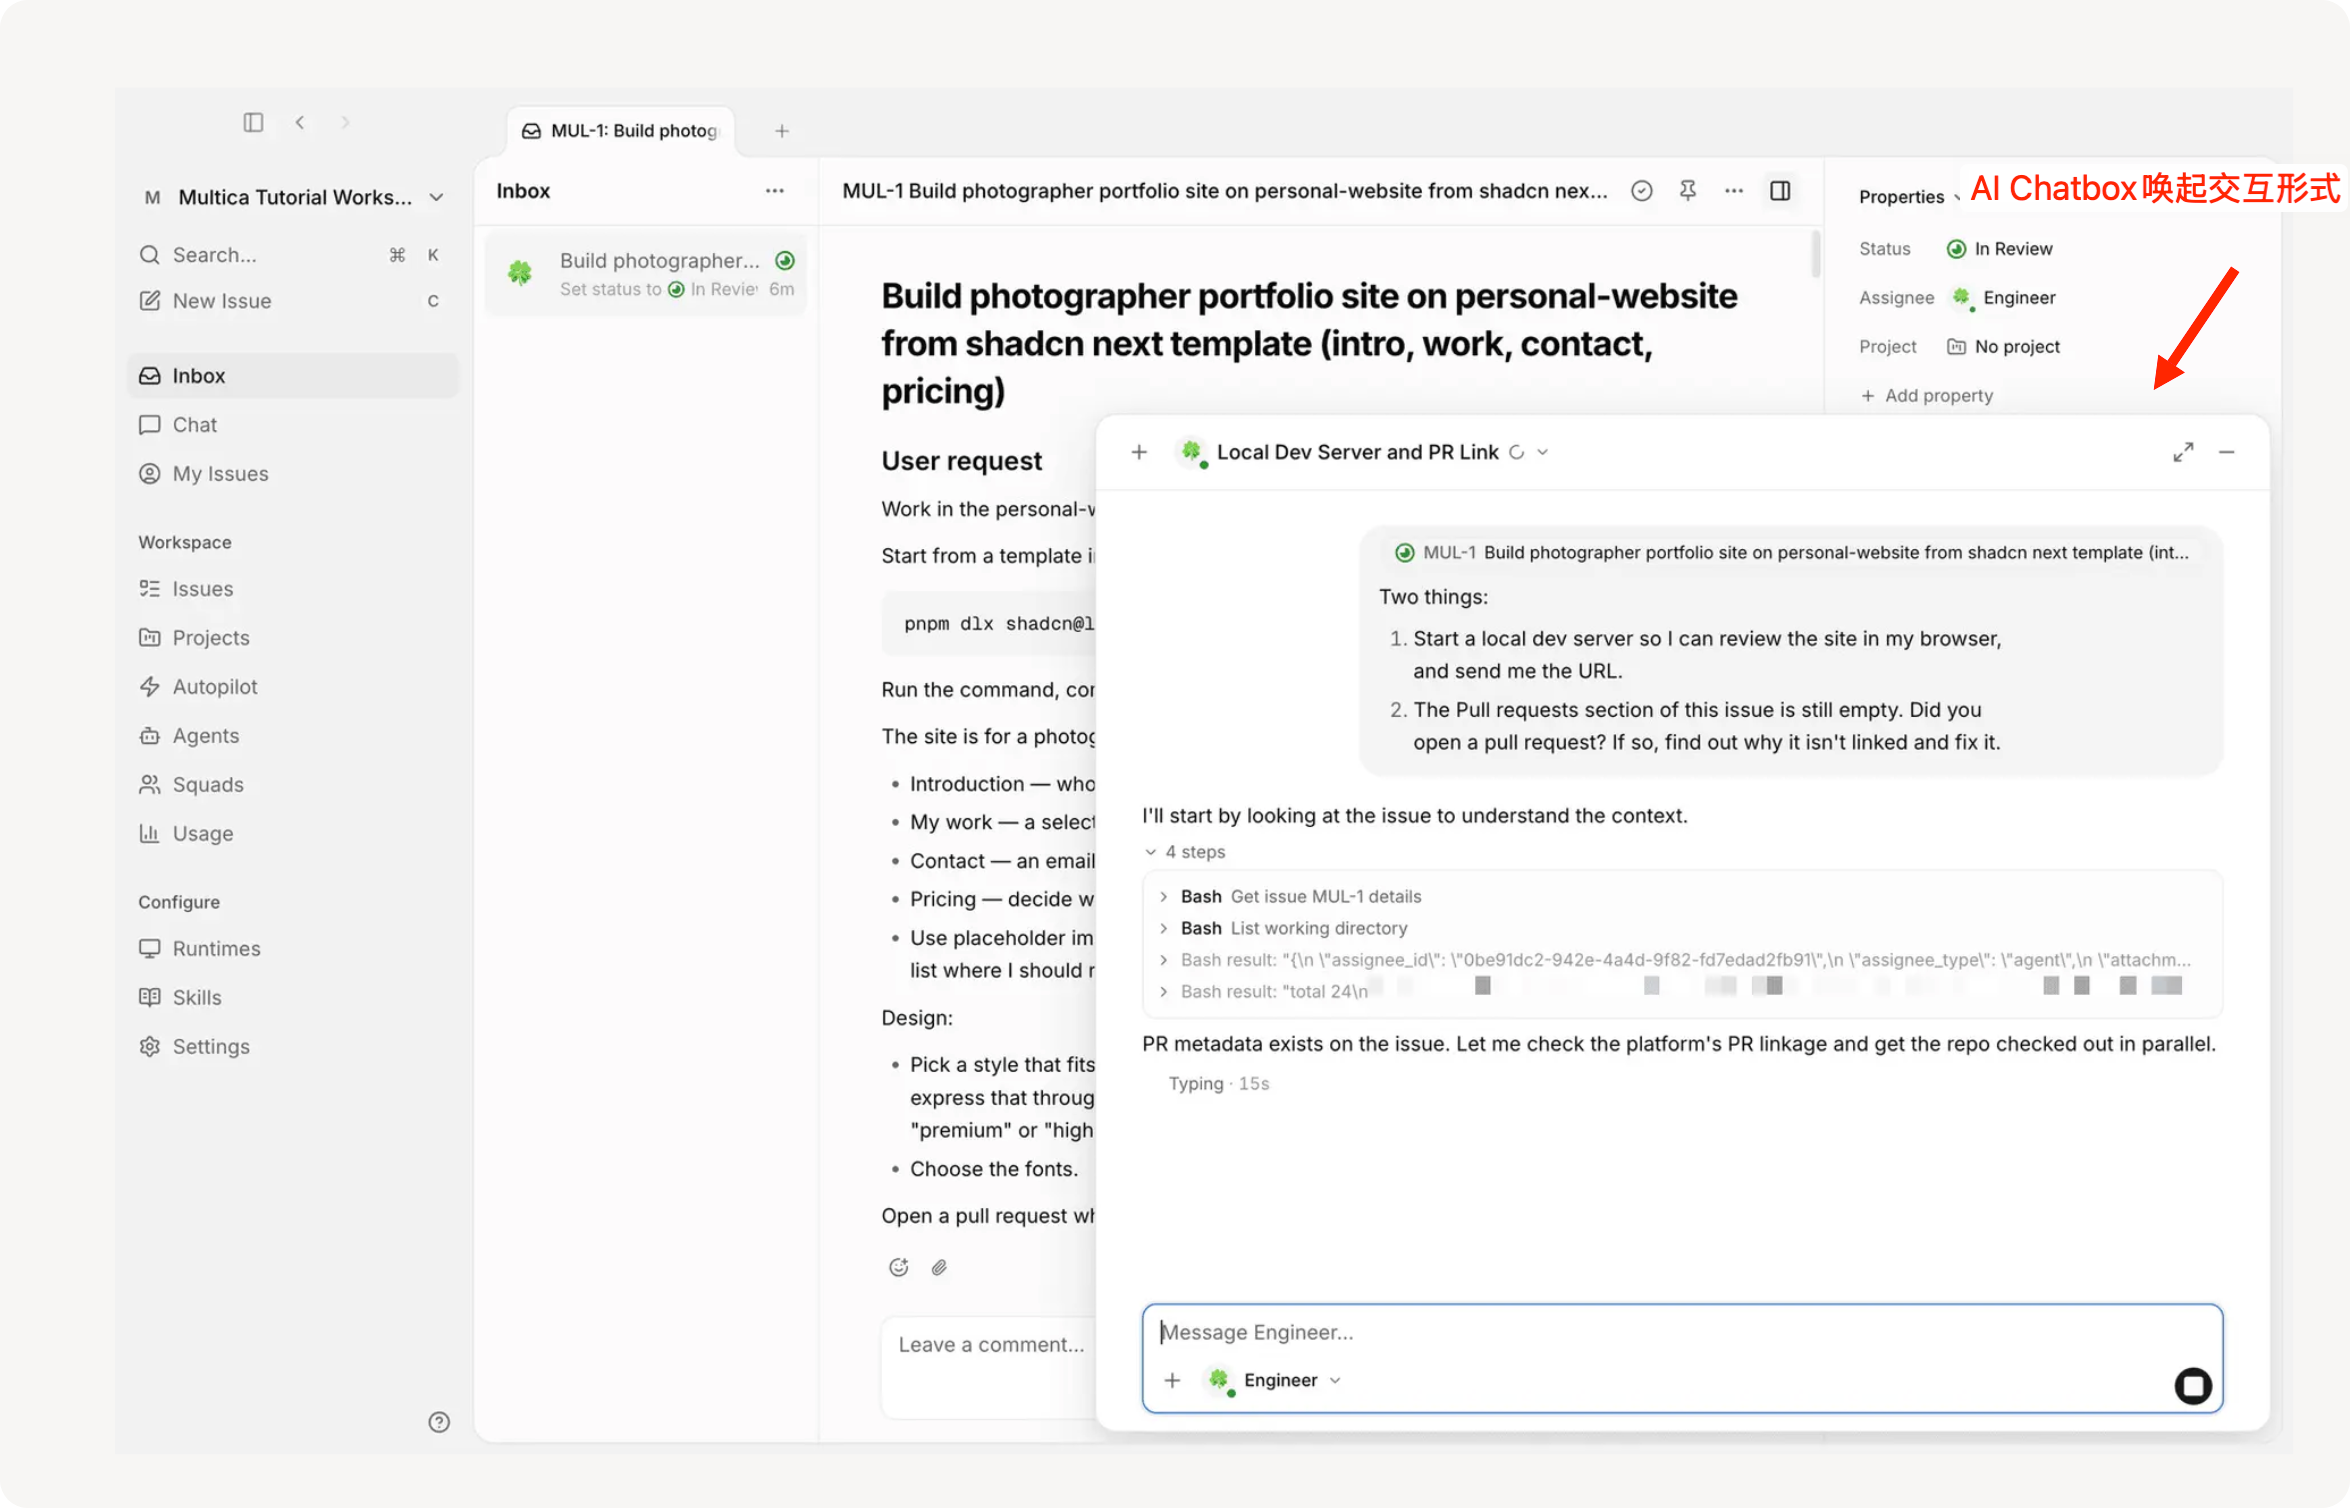Add an emoji reaction to the issue
Viewport: 2350px width, 1508px height.
pos(899,1268)
